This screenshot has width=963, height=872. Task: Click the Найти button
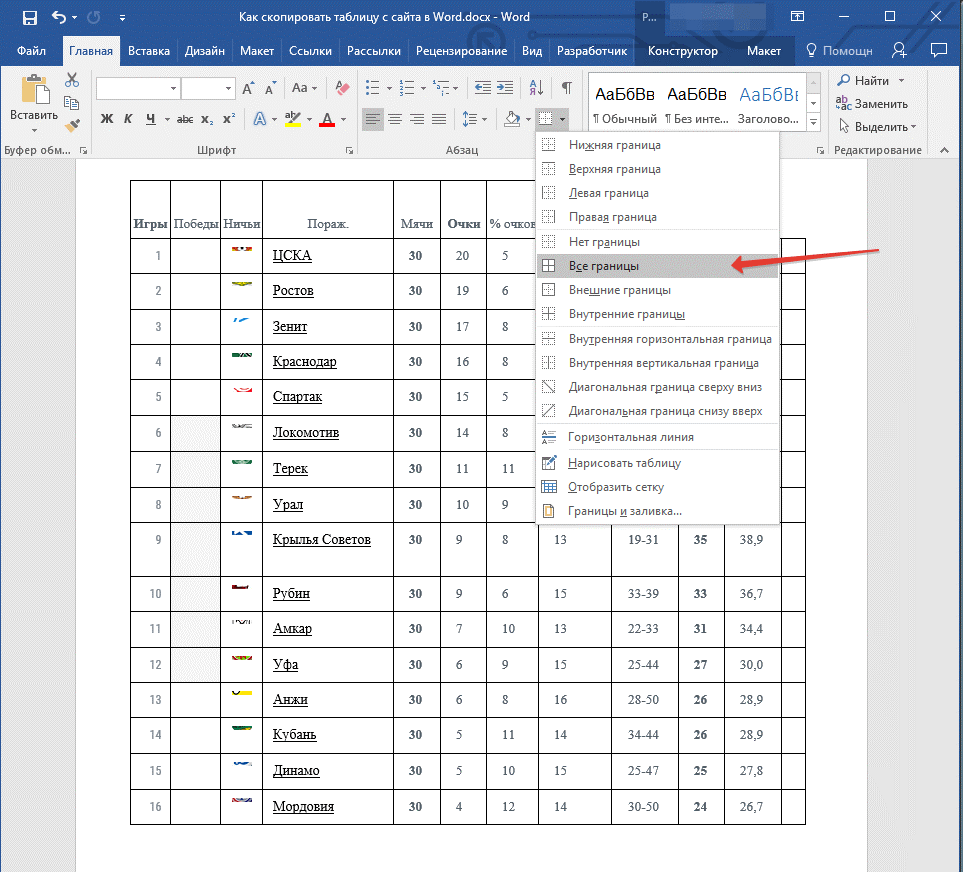point(871,81)
